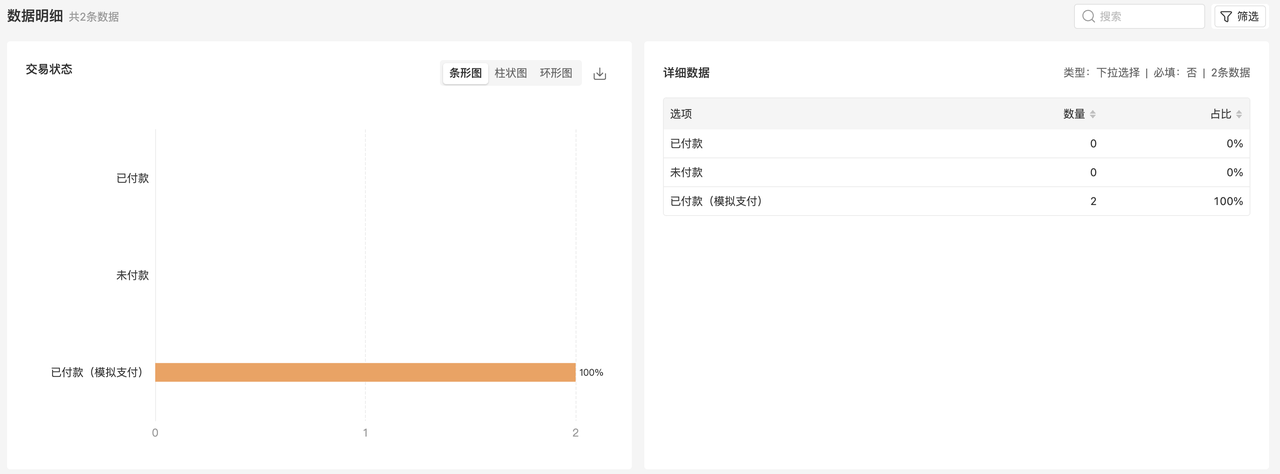This screenshot has height=474, width=1280.
Task: Switch chart to 条形图 view
Action: 466,74
